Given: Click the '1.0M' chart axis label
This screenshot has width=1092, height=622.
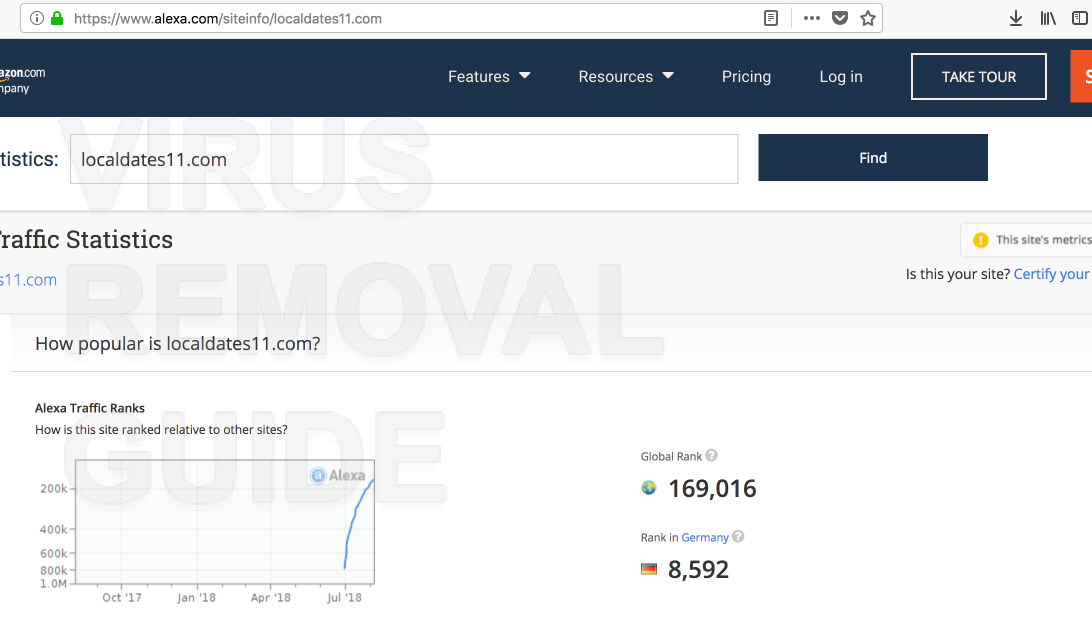Looking at the screenshot, I should coord(54,584).
